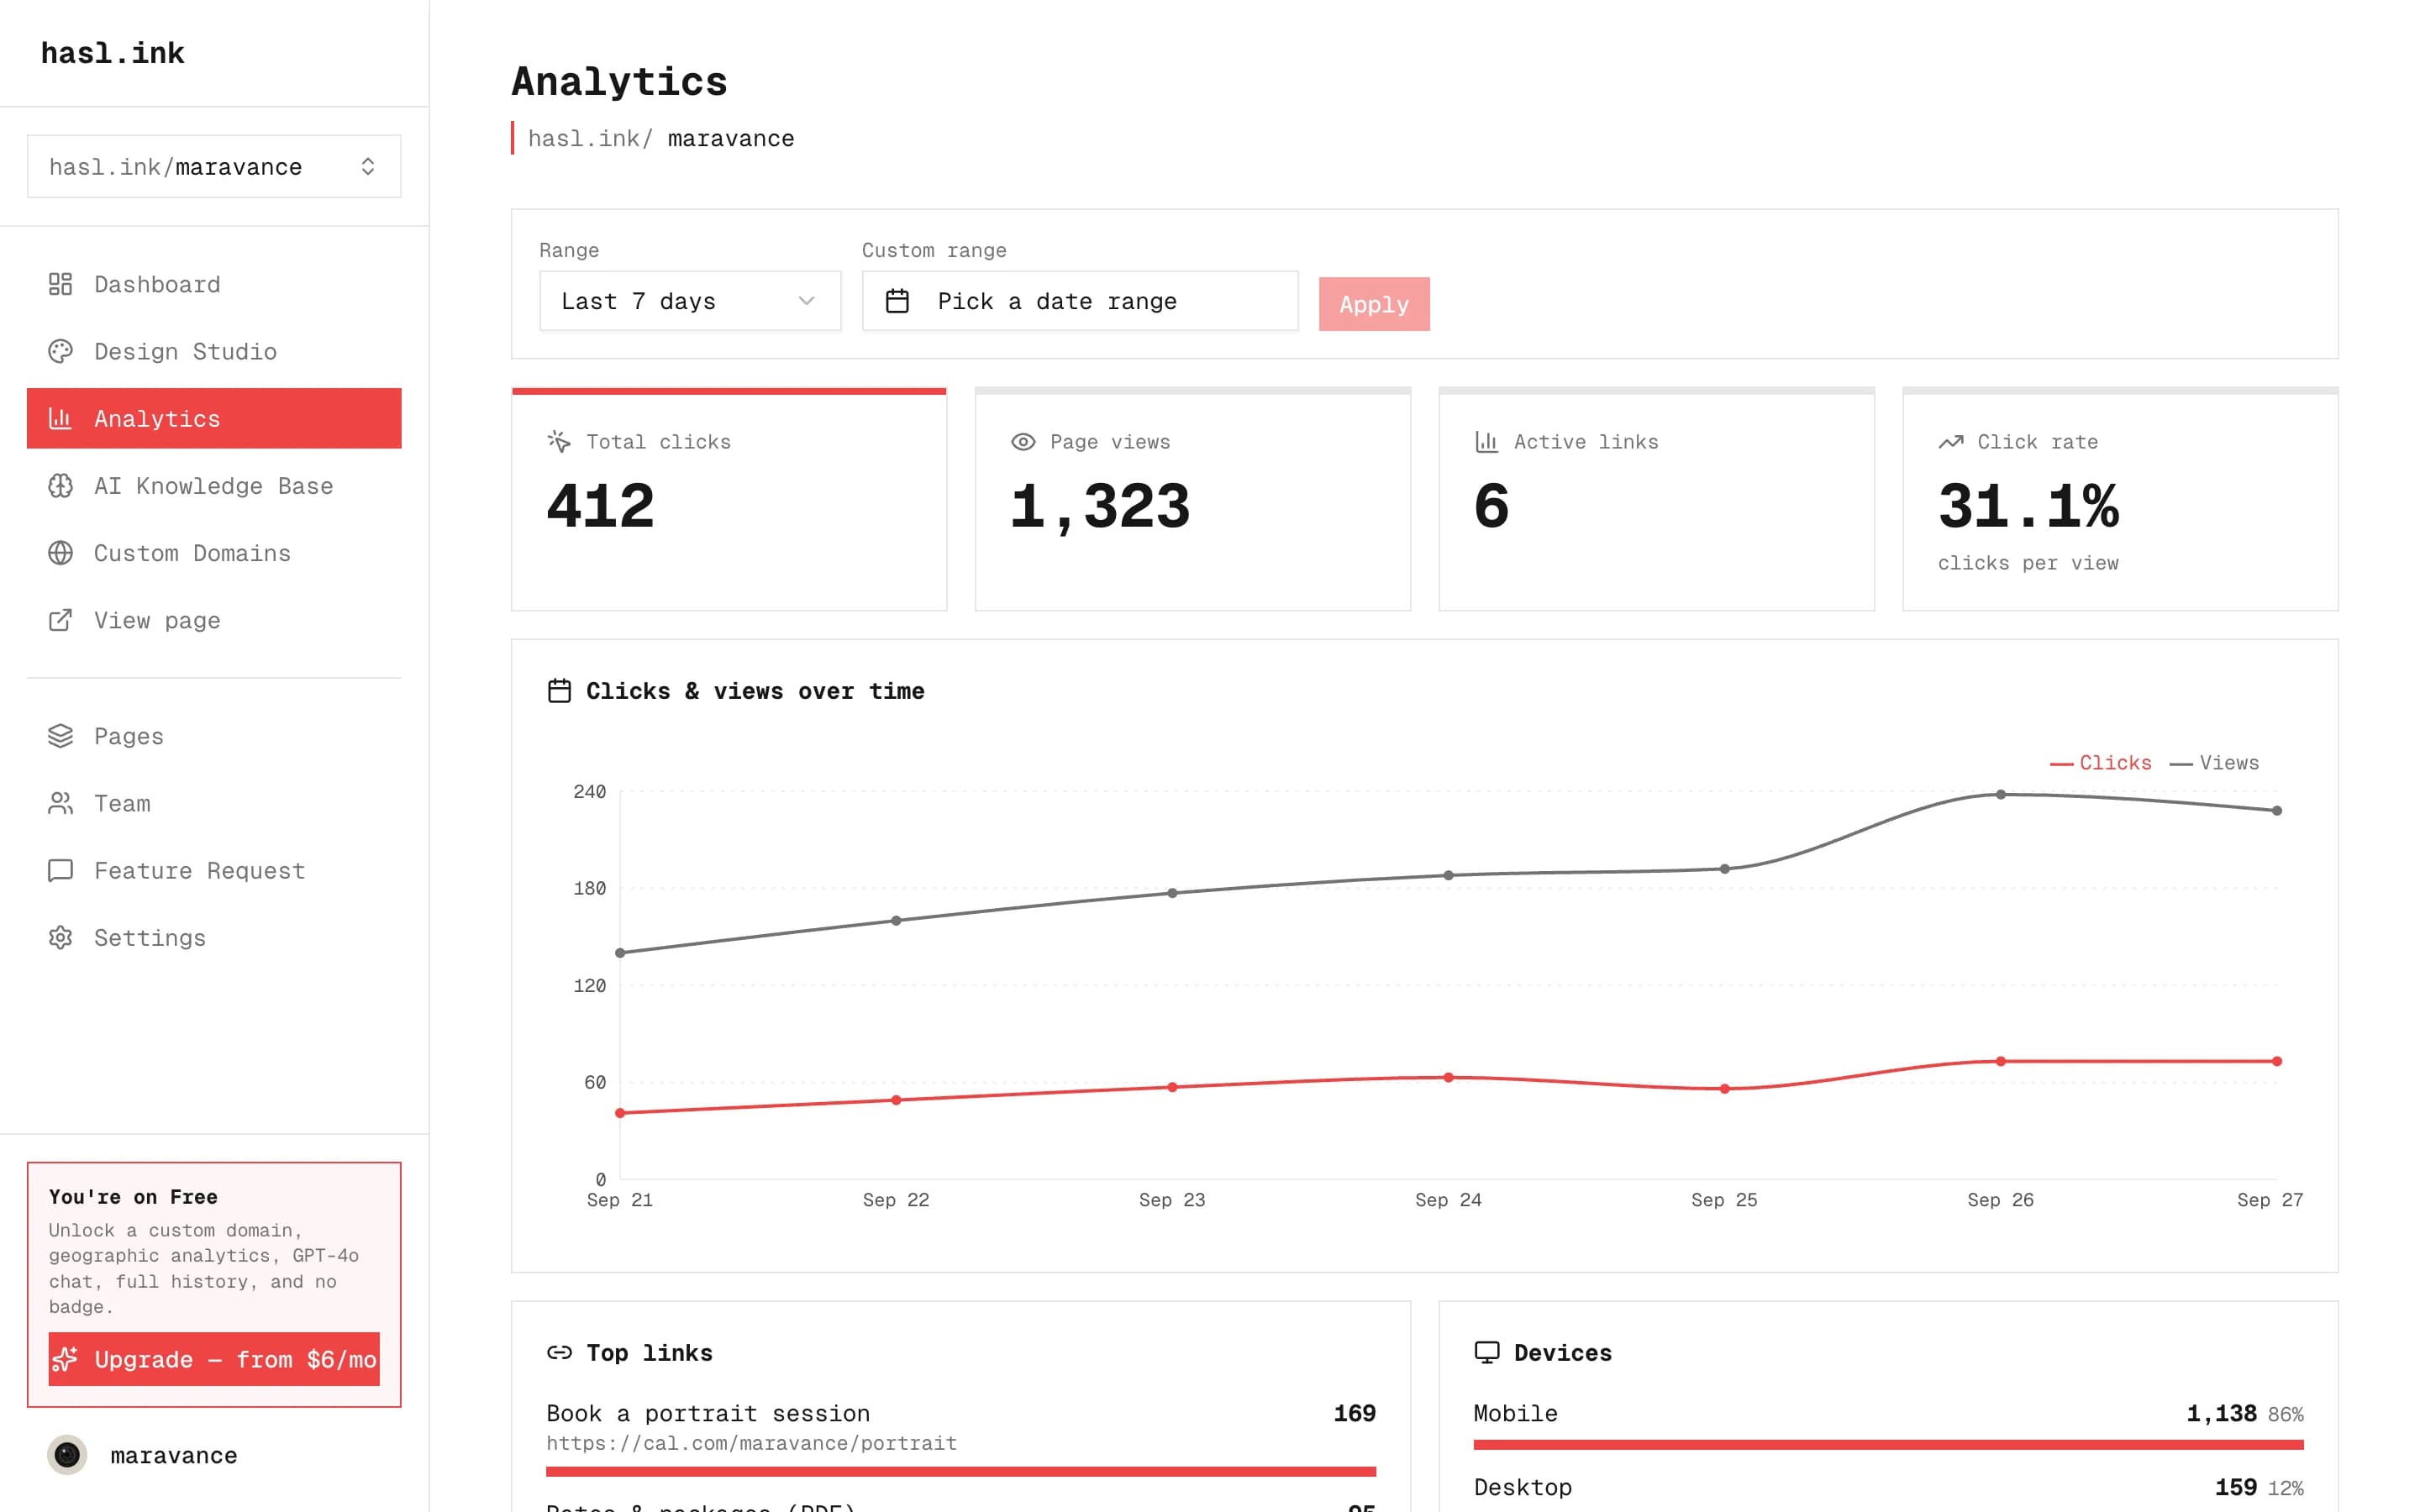Image resolution: width=2420 pixels, height=1512 pixels.
Task: Open Custom Domains section
Action: click(x=214, y=553)
